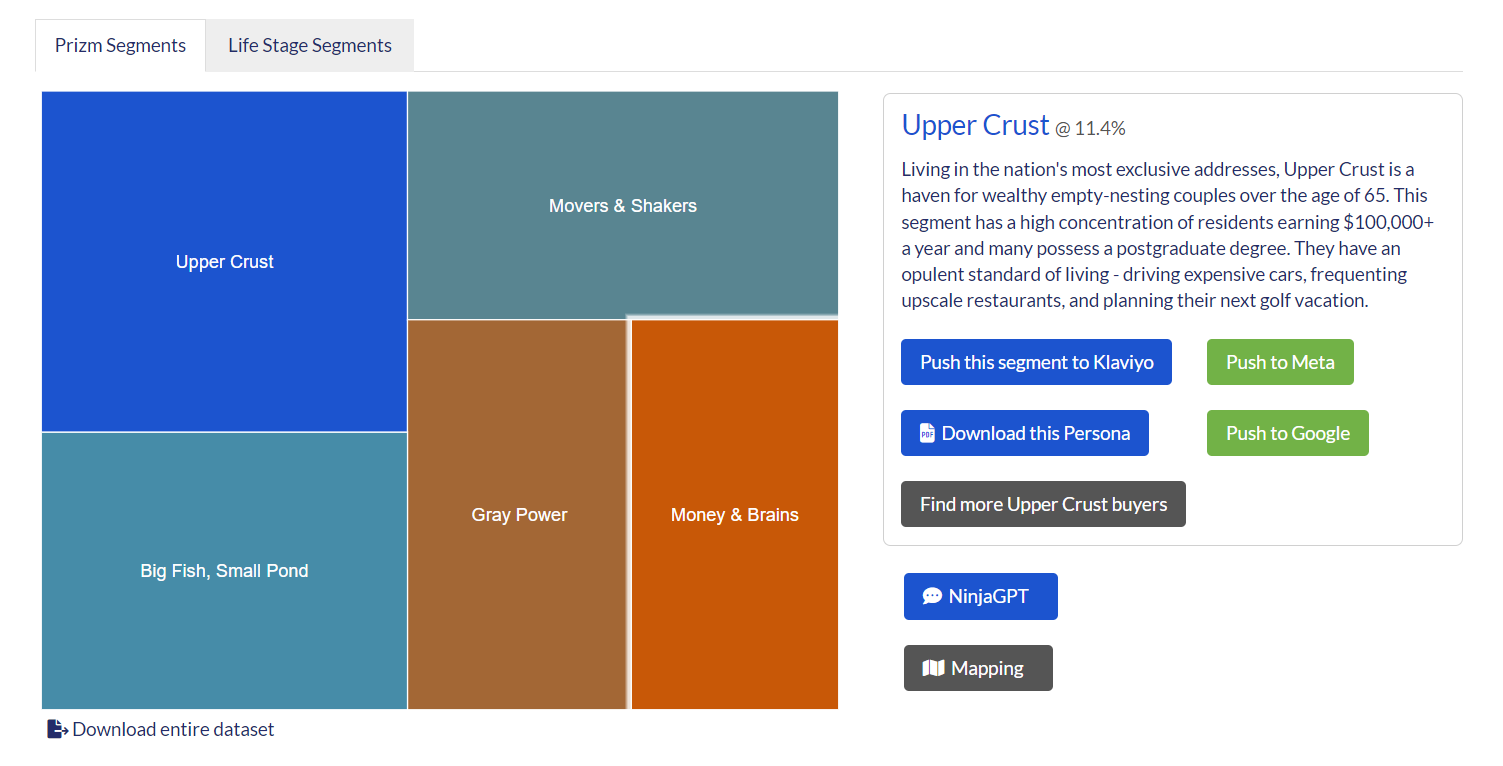Open Mapping via its text label
The image size is (1503, 766).
987,668
